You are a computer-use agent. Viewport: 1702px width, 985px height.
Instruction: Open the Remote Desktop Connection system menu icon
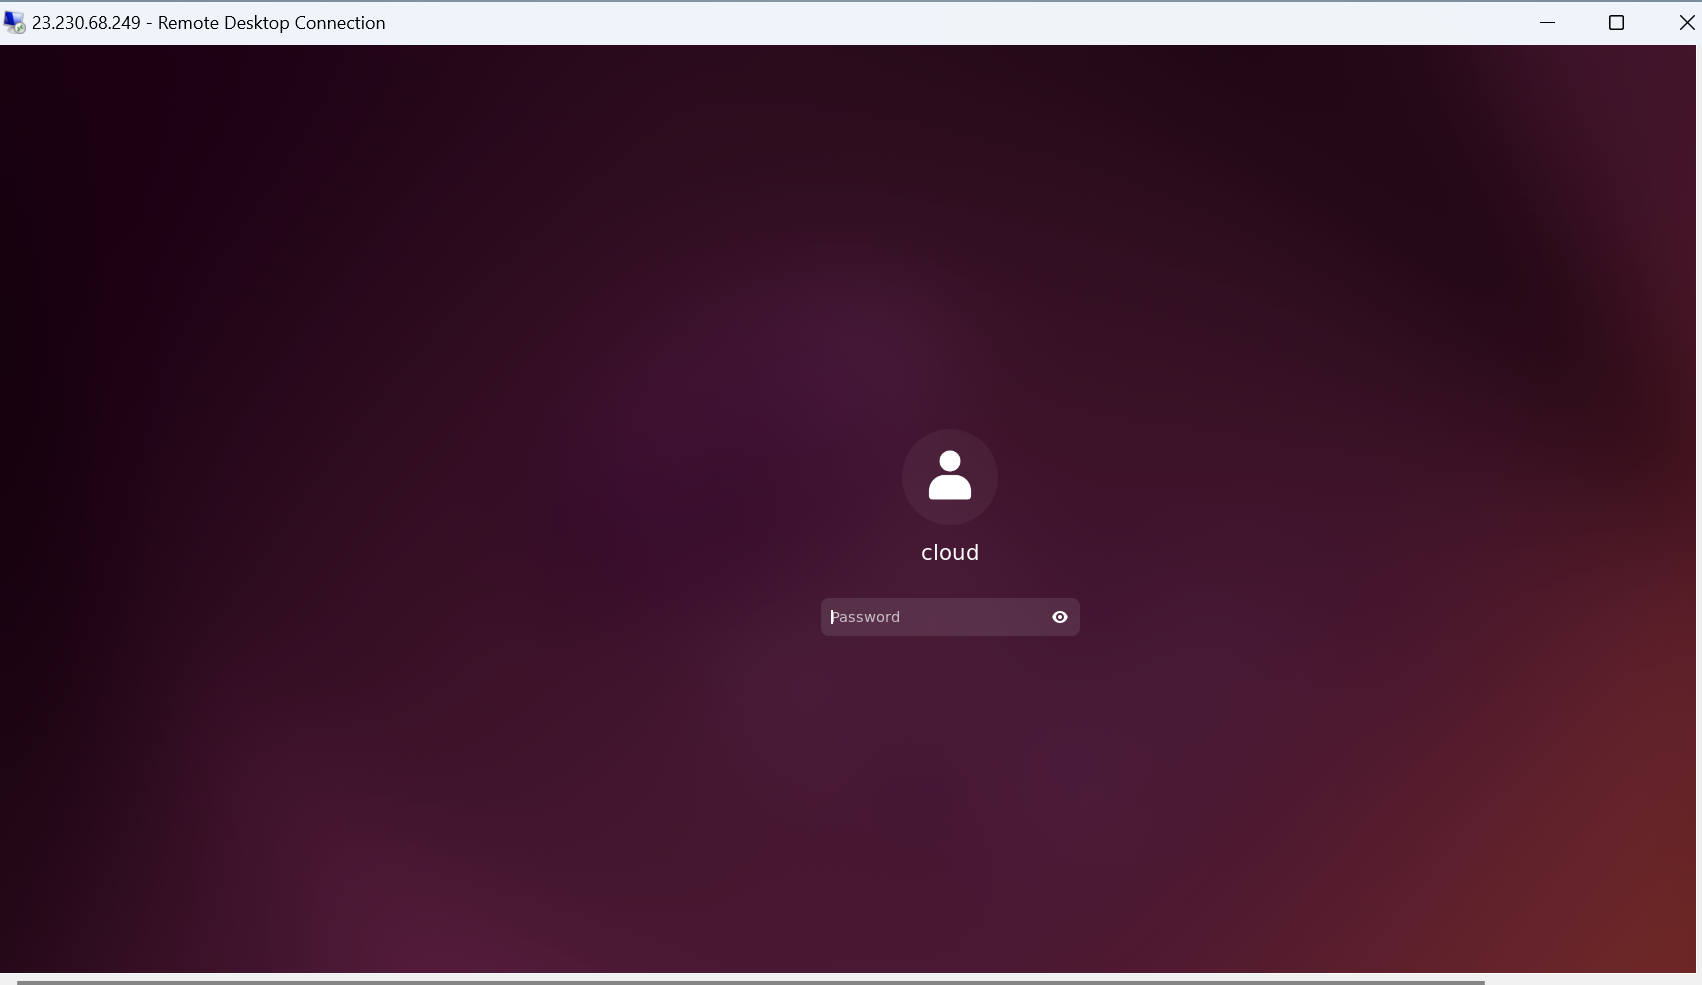14,22
